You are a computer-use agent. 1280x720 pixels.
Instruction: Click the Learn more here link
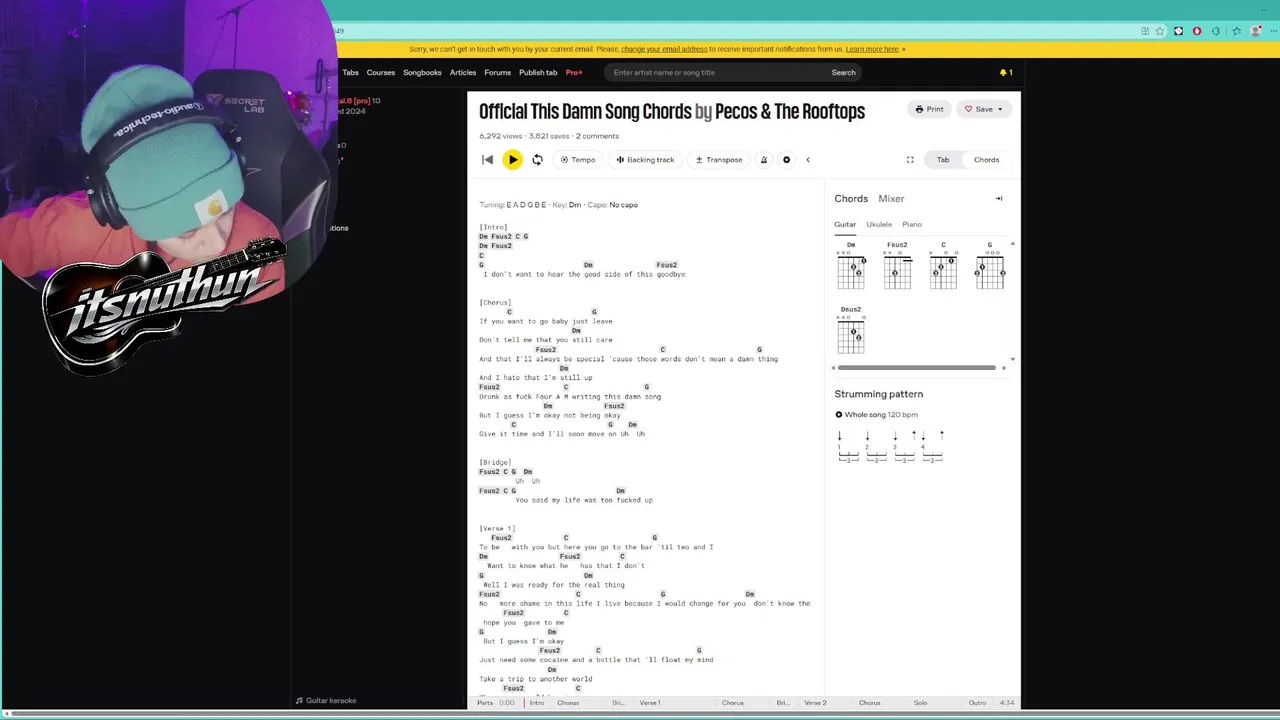coord(872,49)
